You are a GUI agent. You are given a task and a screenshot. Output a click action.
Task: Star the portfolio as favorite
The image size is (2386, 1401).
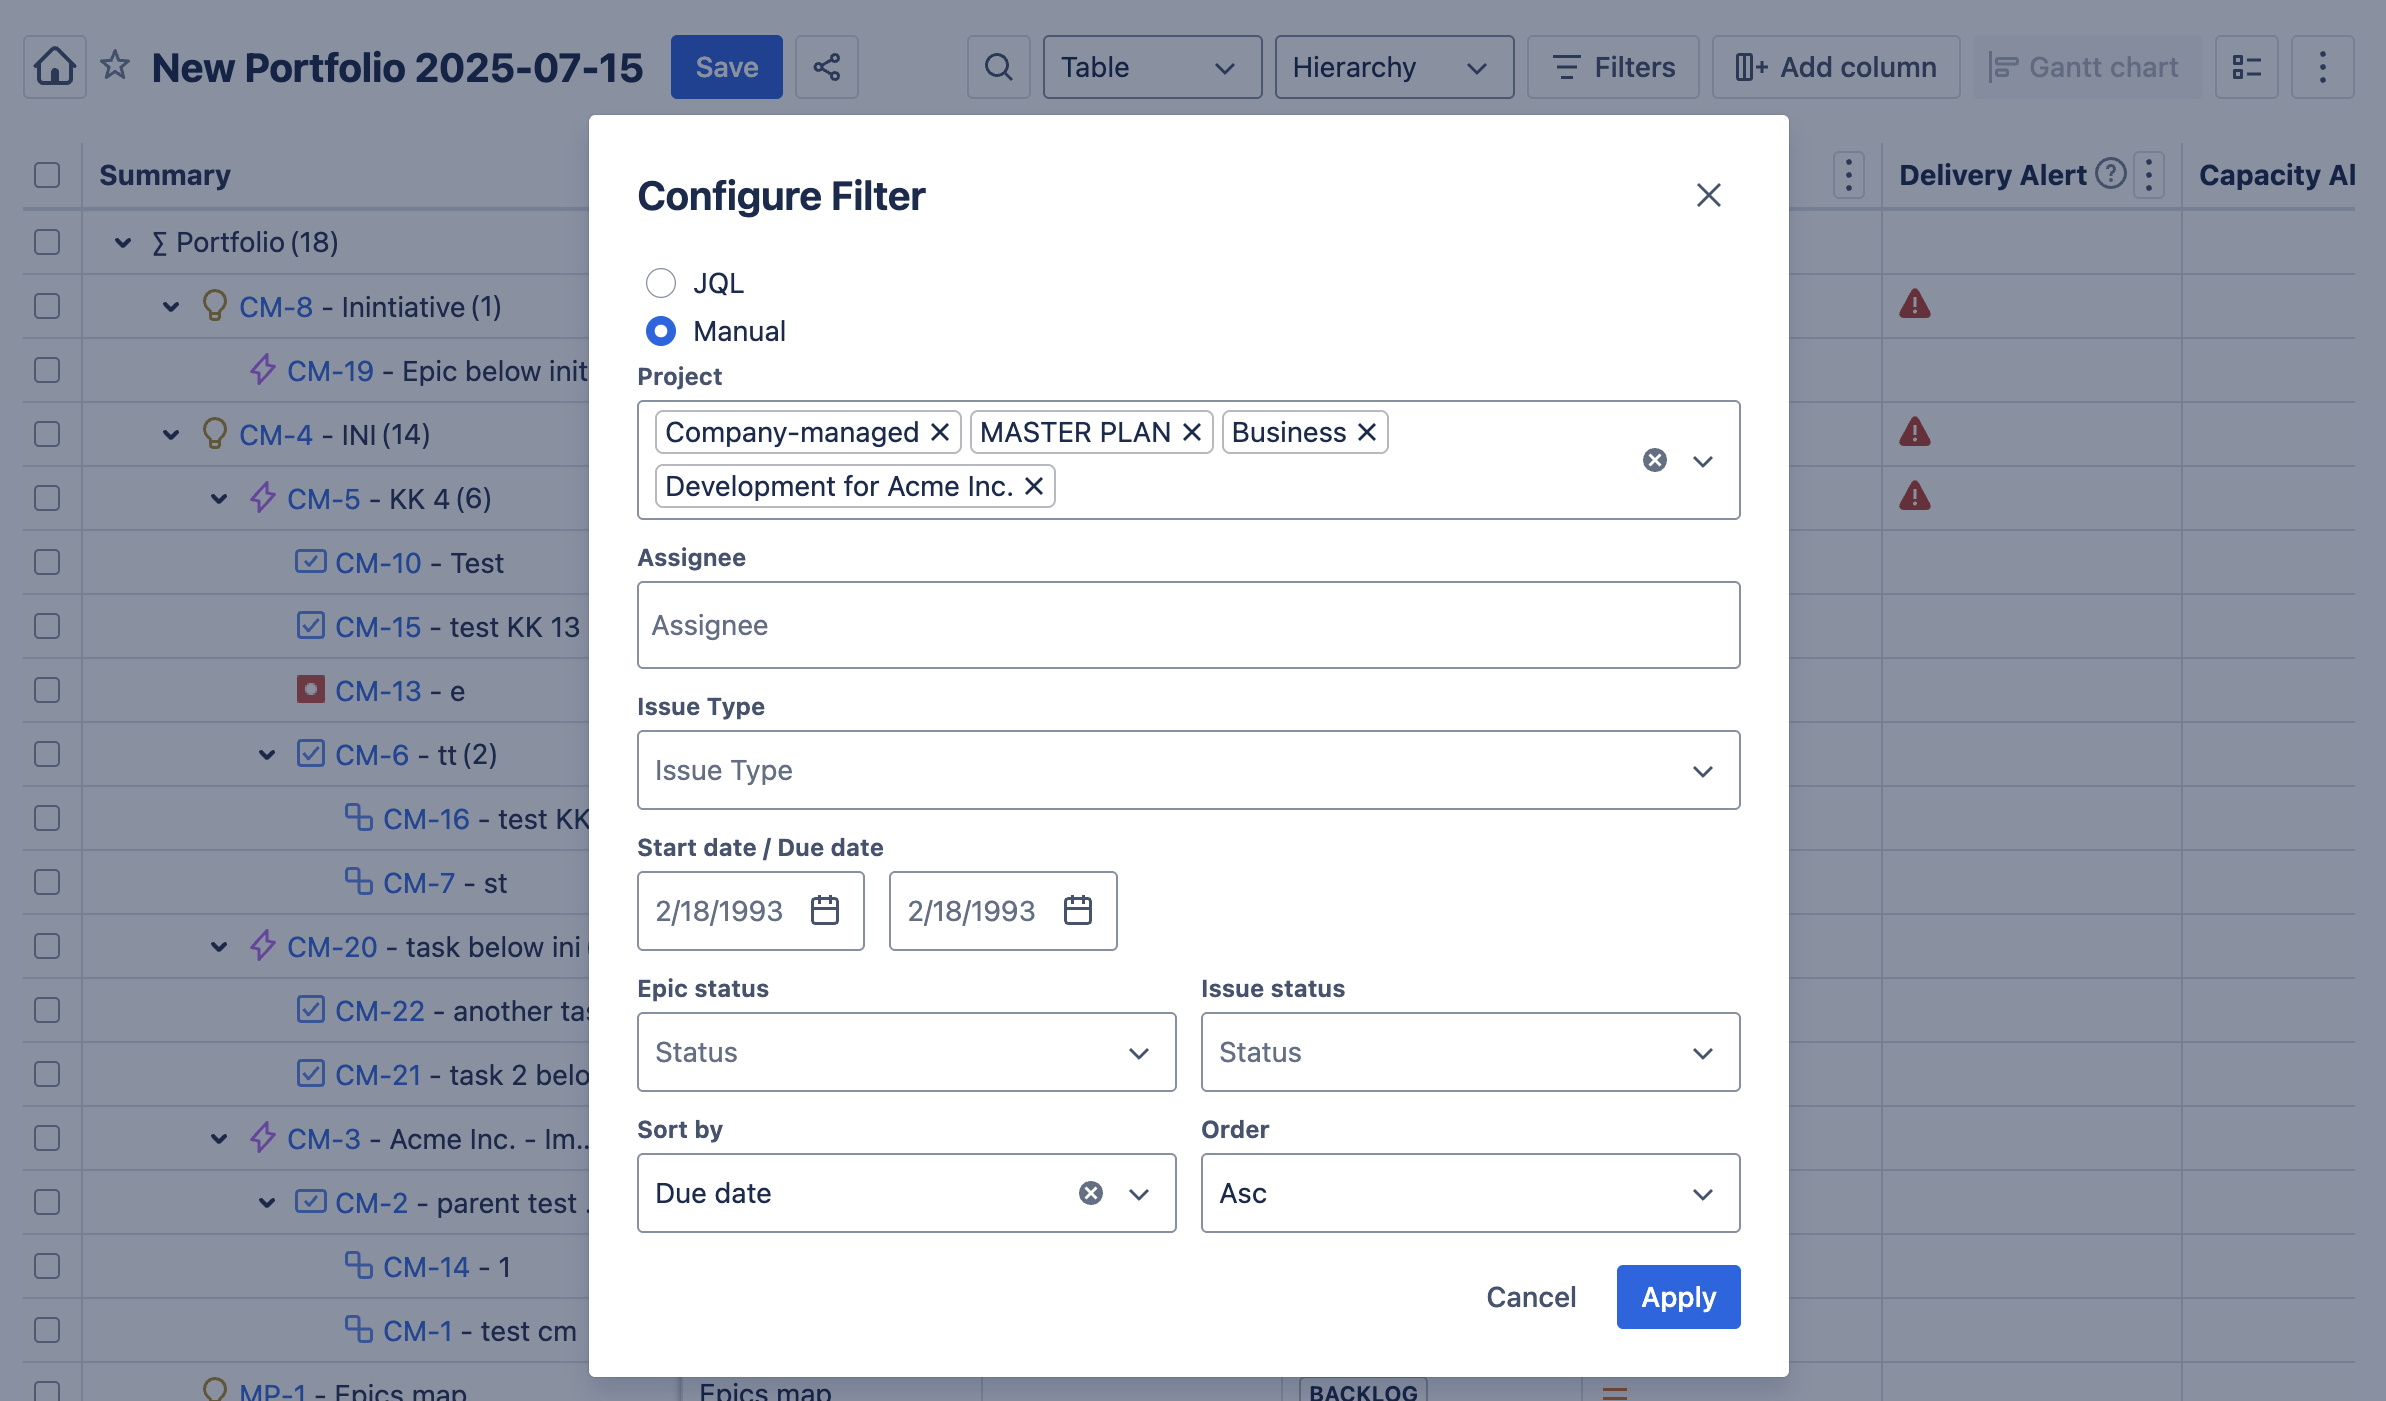pyautogui.click(x=115, y=66)
